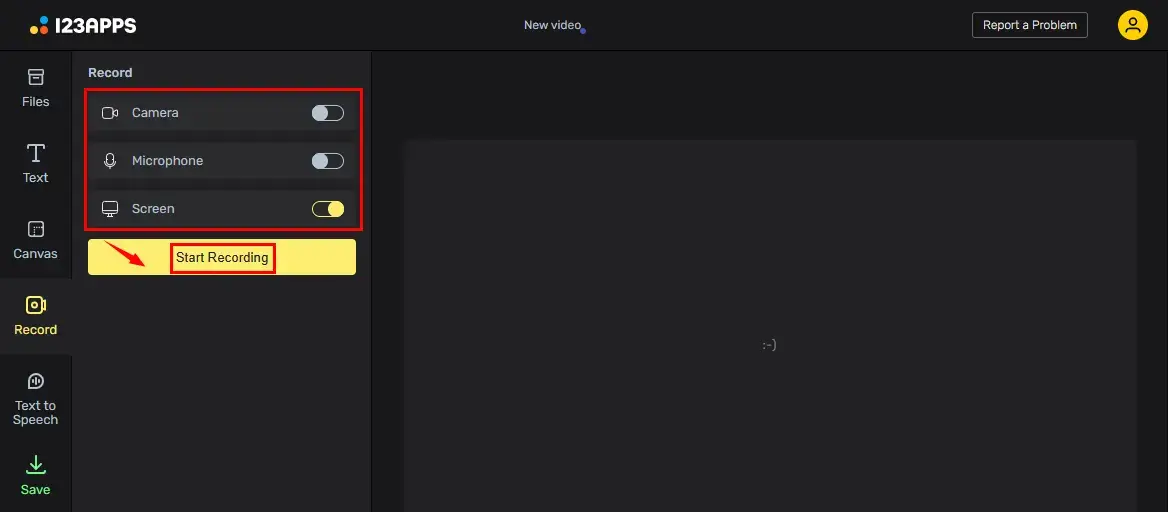Enable the Camera toggle
This screenshot has width=1168, height=512.
coord(327,113)
